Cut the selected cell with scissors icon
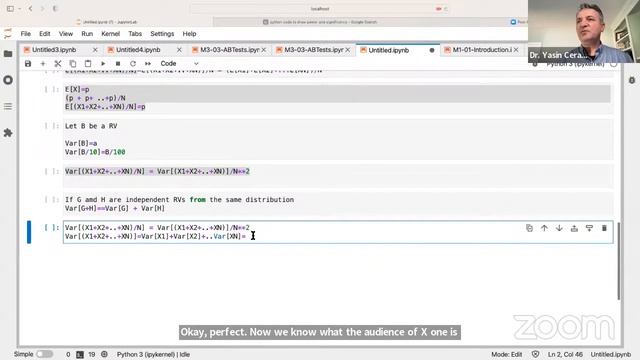Screen dimensions: 640x360 [x=58, y=64]
